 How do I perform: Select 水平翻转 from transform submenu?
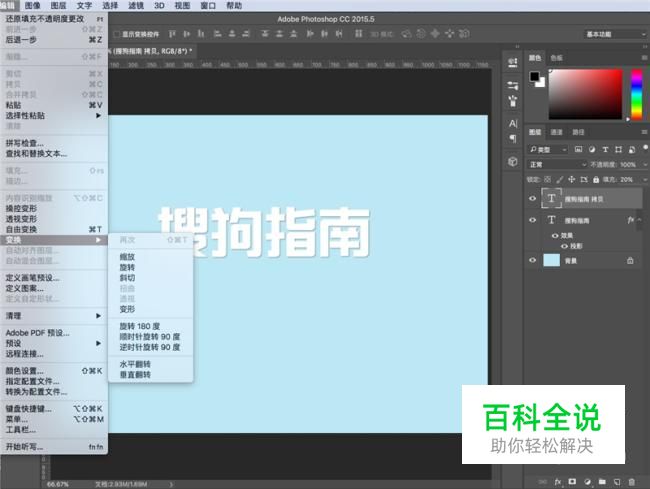tap(150, 364)
